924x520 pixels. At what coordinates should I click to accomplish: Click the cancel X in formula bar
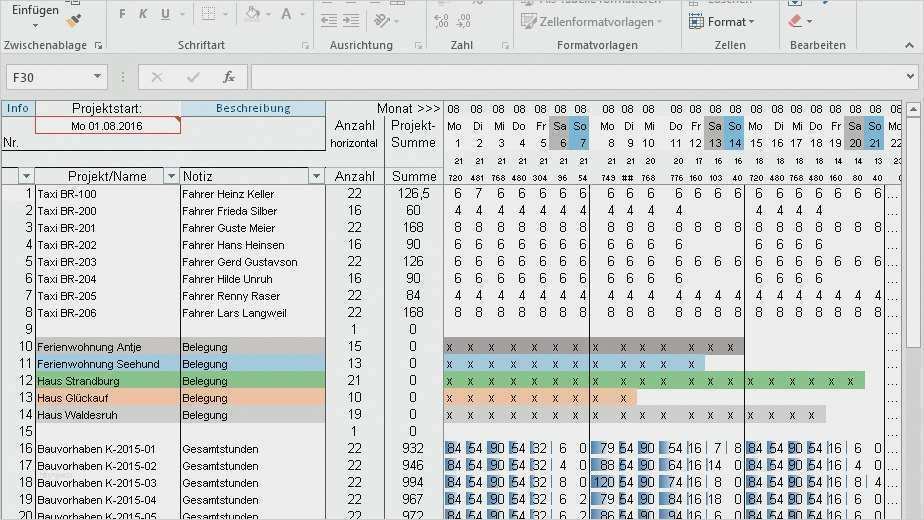click(x=157, y=77)
